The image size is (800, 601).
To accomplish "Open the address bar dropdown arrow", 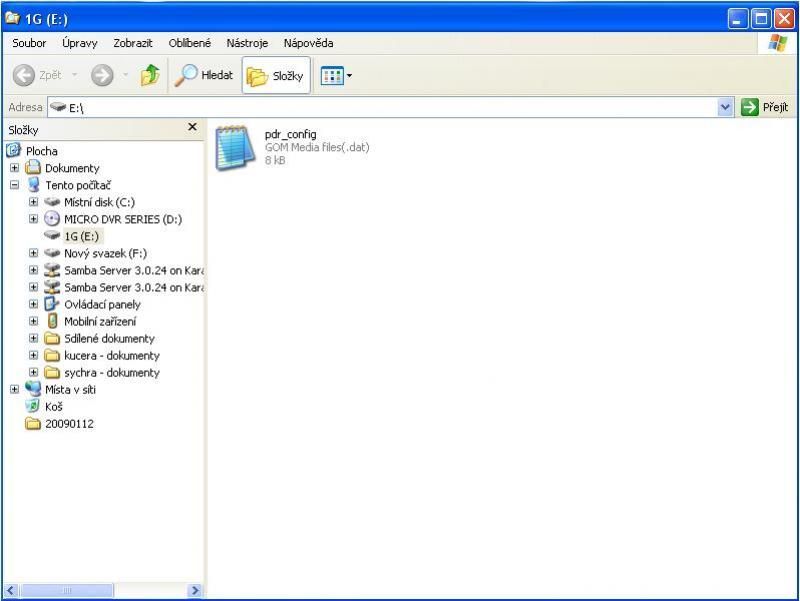I will click(x=726, y=107).
